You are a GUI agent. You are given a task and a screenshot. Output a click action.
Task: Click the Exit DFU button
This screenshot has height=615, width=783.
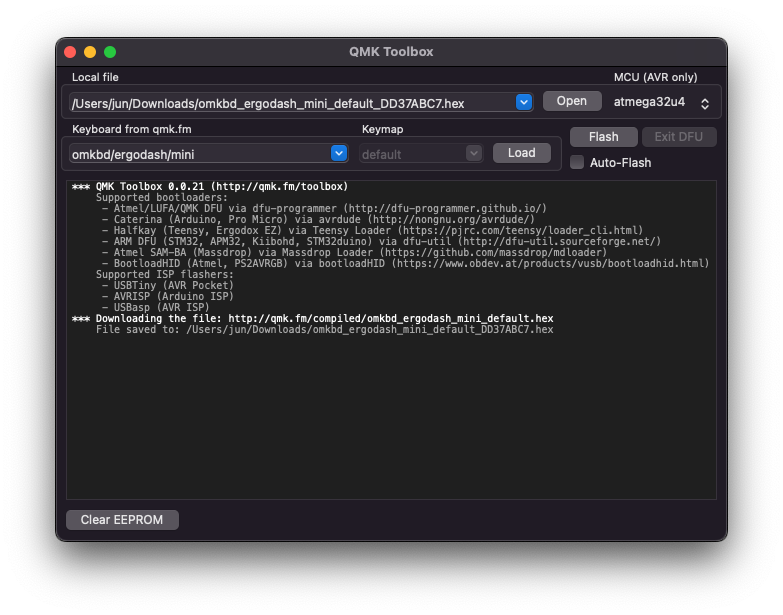(x=679, y=137)
